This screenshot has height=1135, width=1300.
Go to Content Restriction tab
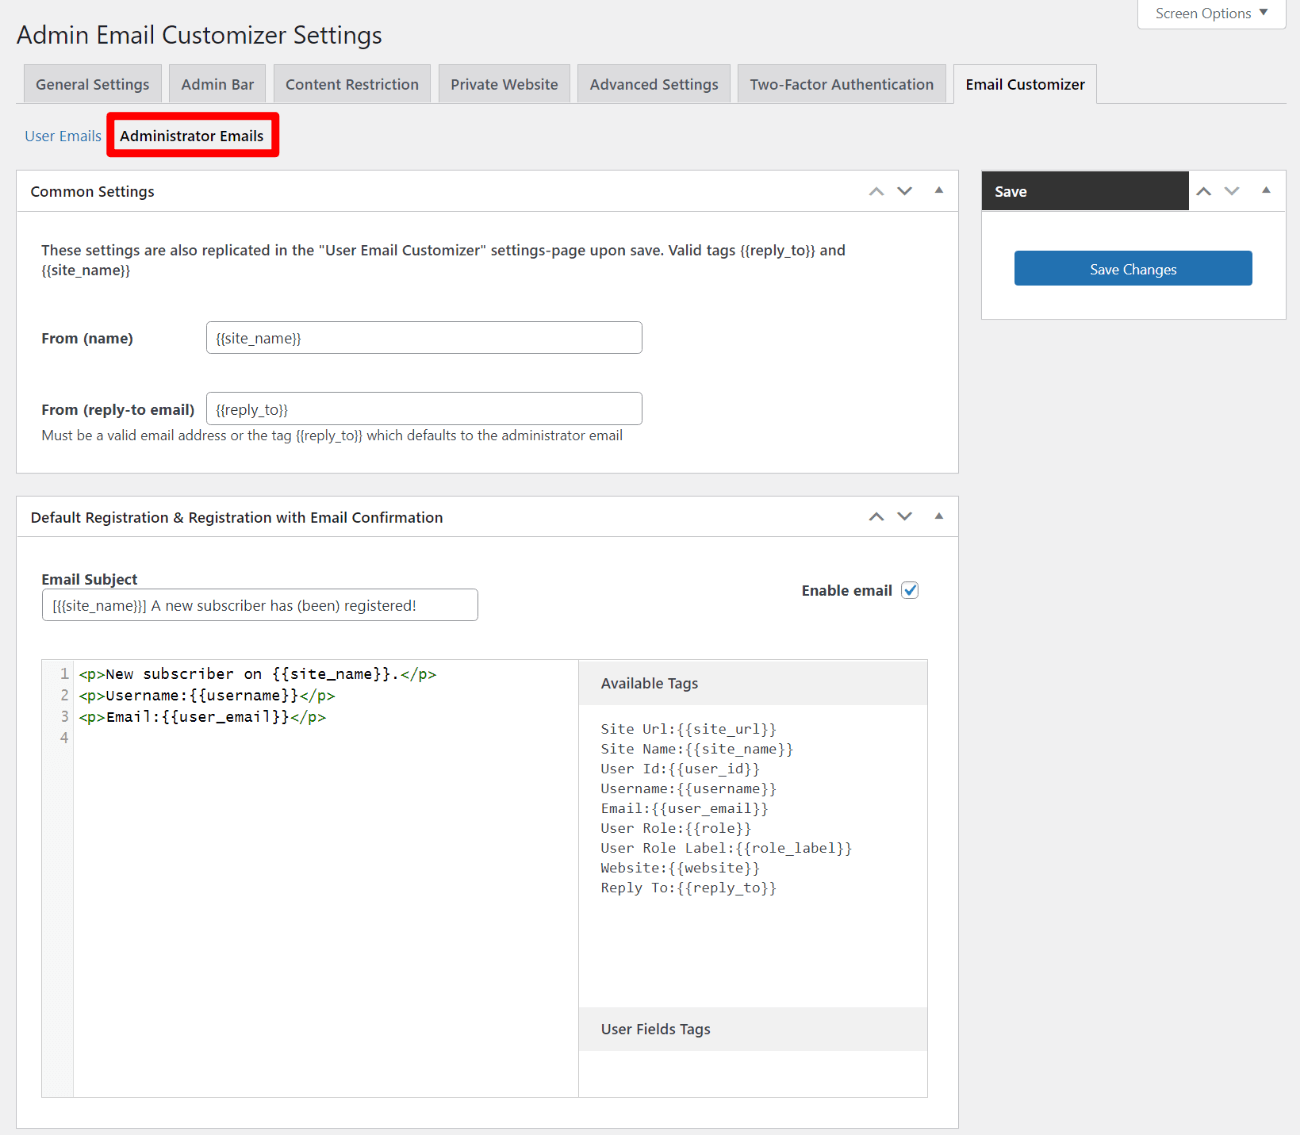352,84
